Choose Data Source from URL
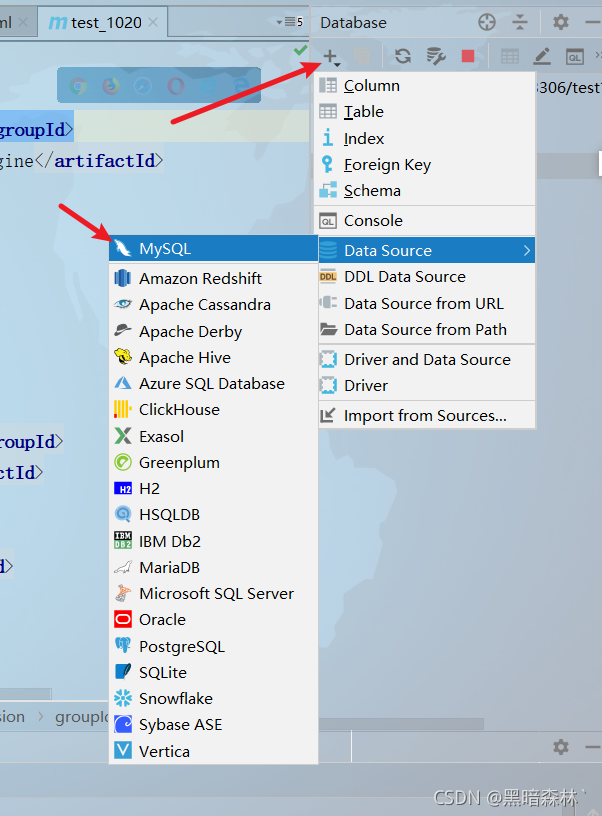Viewport: 602px width, 816px height. point(426,303)
